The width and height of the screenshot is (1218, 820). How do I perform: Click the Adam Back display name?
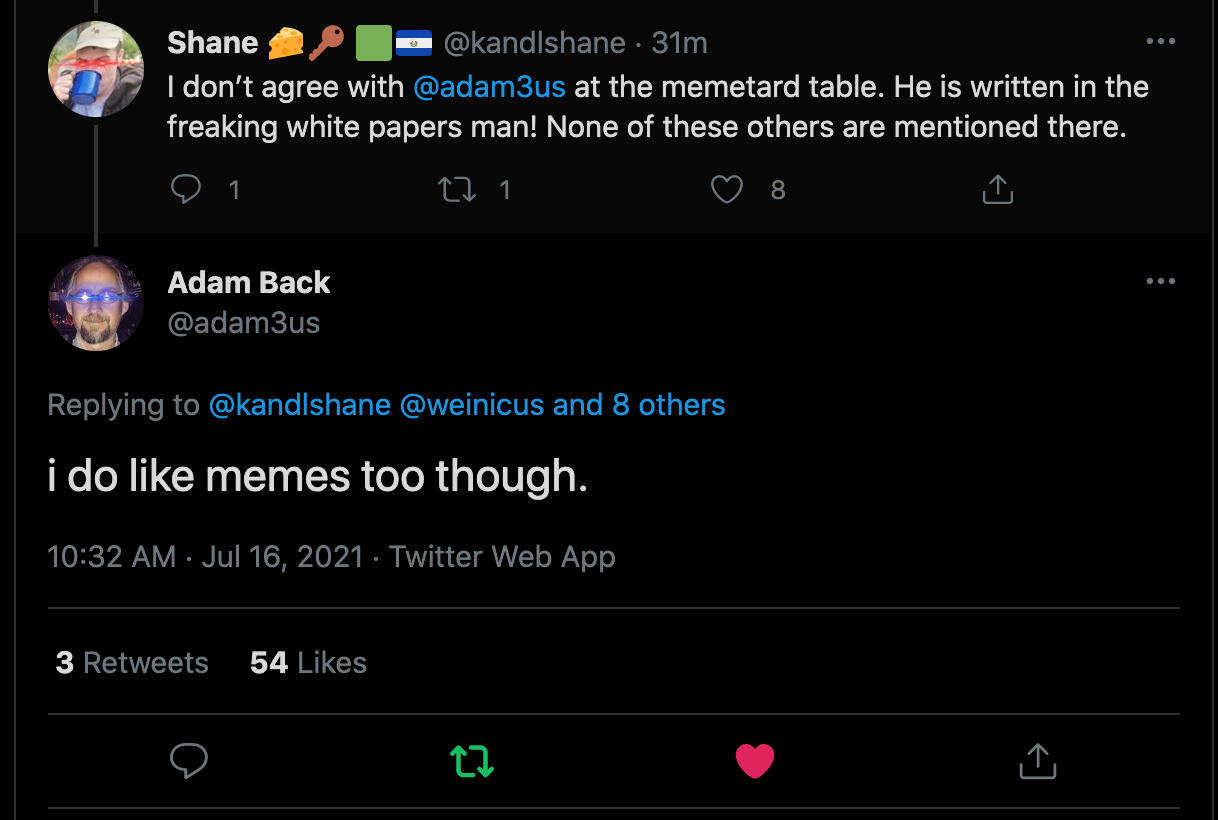pyautogui.click(x=248, y=283)
